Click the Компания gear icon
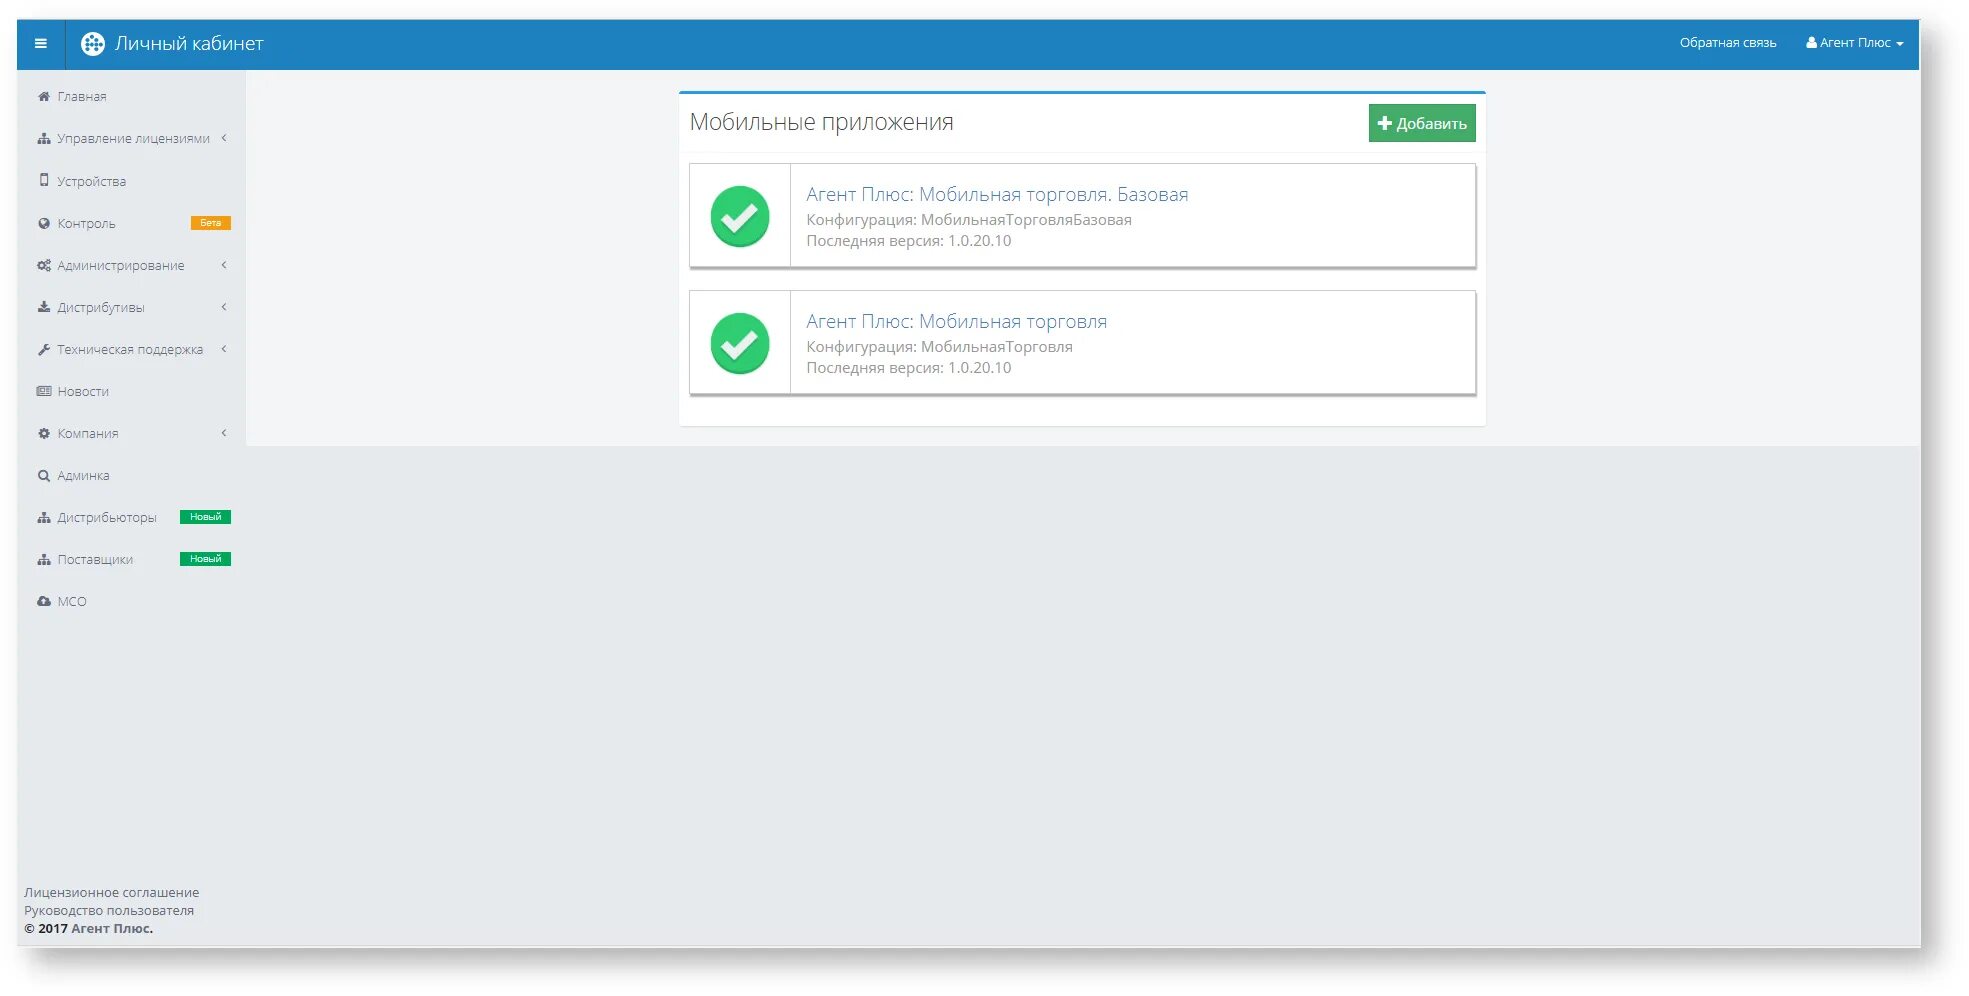The height and width of the screenshot is (996, 1969). coord(44,433)
